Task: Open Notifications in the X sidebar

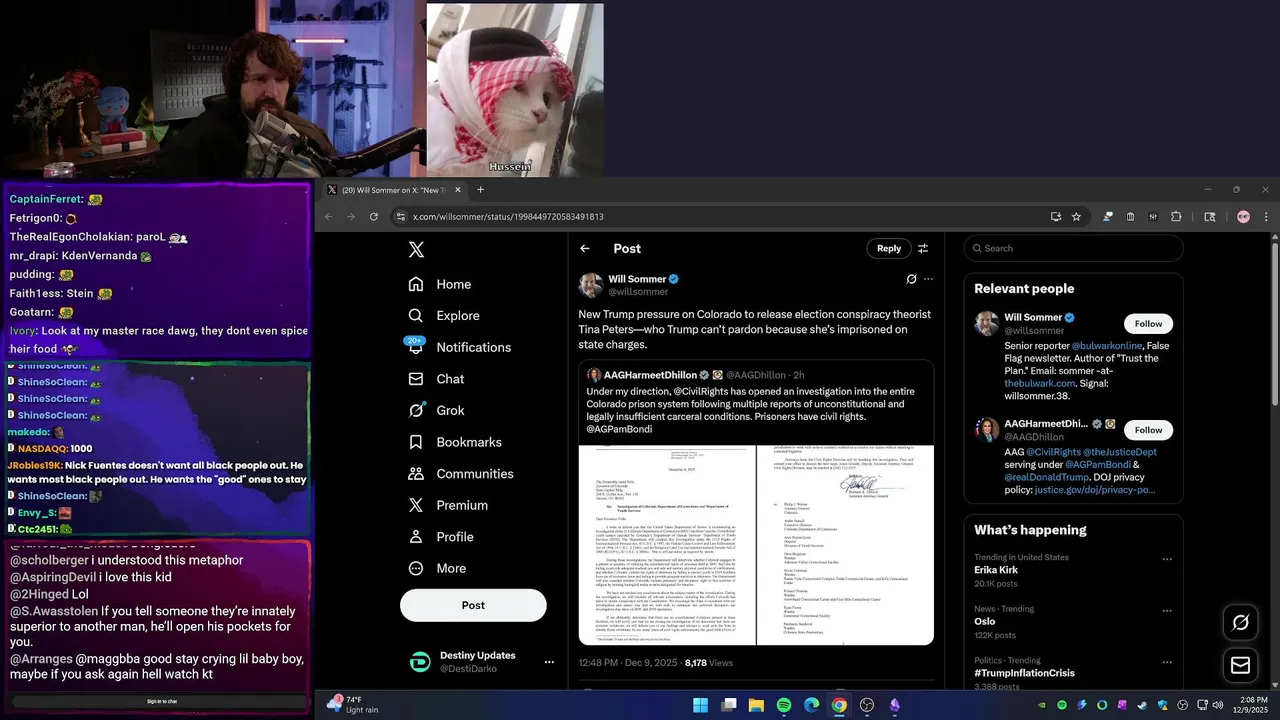Action: coord(460,347)
